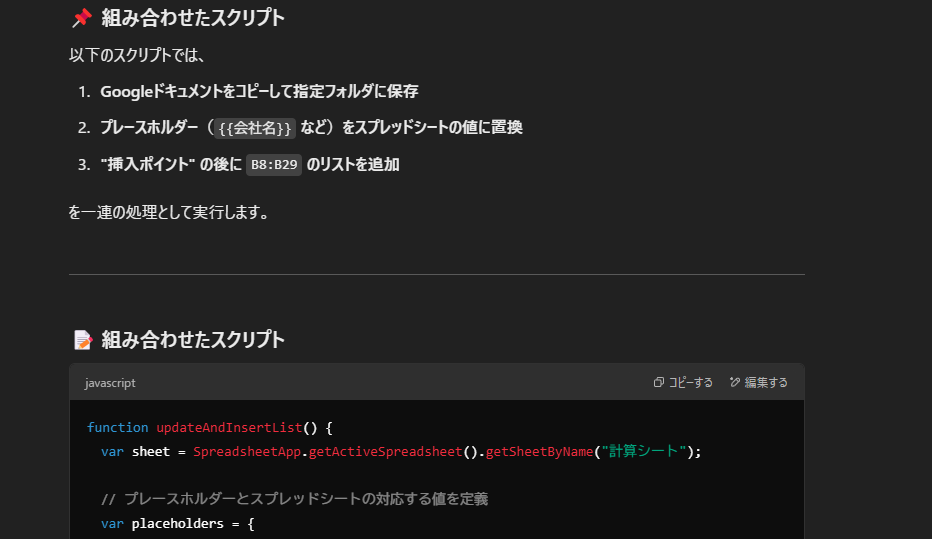Click the red pushpin emoji by top heading
This screenshot has width=932, height=539.
click(82, 18)
